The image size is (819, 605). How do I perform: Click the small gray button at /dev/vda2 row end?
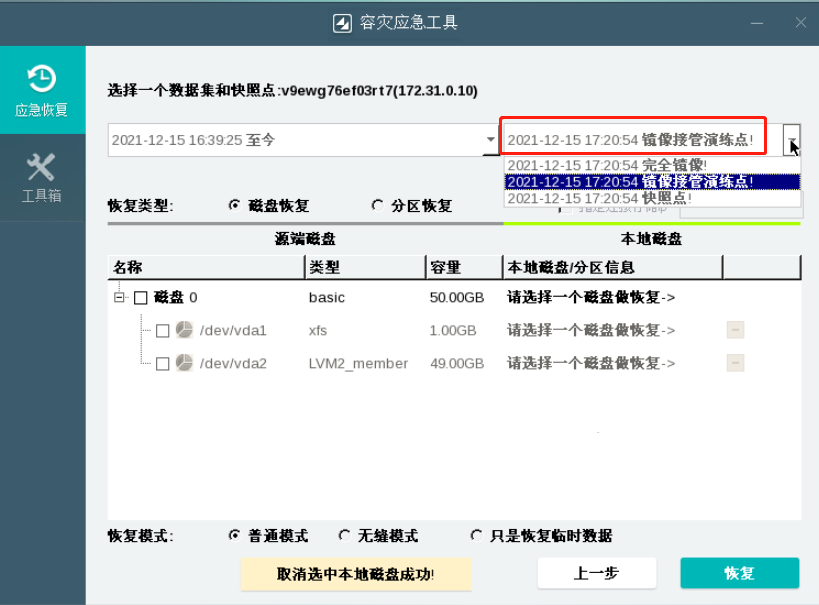click(x=735, y=364)
